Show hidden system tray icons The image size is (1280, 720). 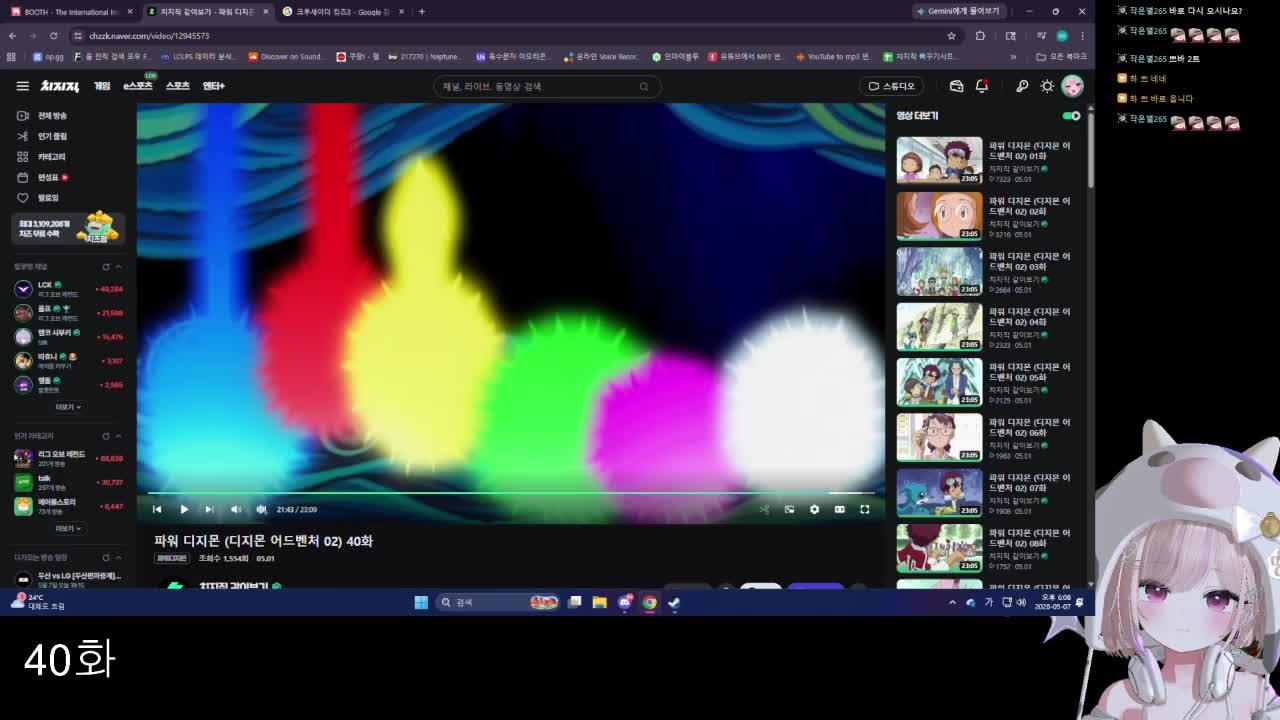(952, 602)
